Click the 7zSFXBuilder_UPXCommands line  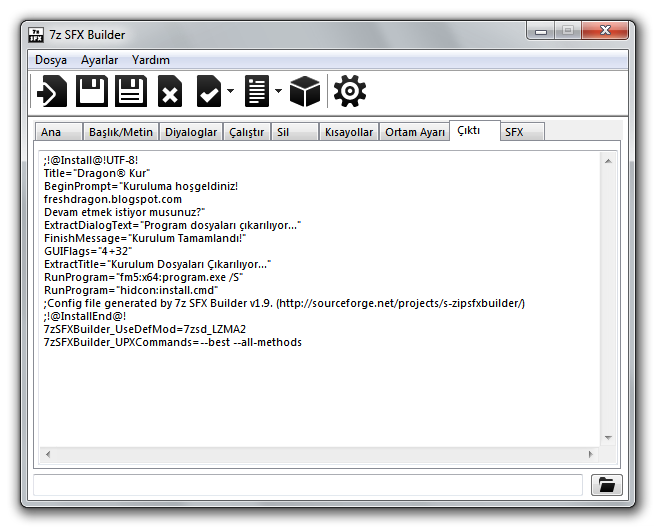(173, 342)
